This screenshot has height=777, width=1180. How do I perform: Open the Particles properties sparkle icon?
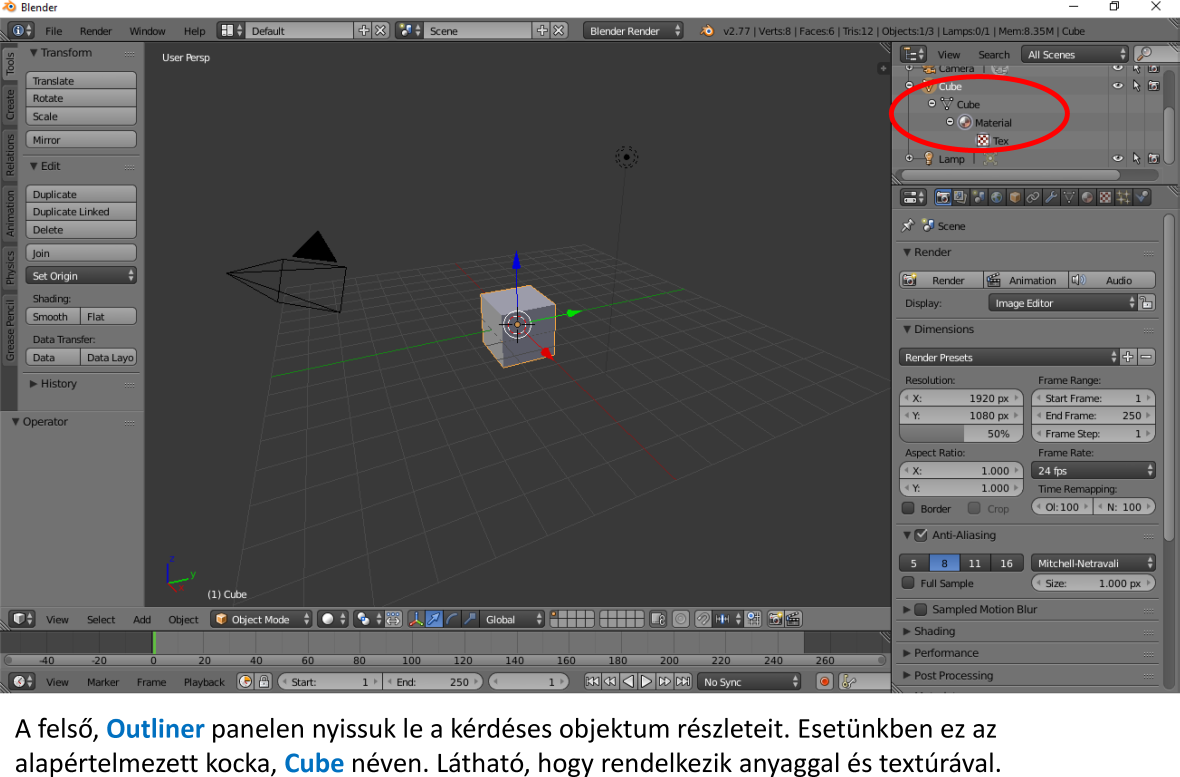coord(1123,197)
